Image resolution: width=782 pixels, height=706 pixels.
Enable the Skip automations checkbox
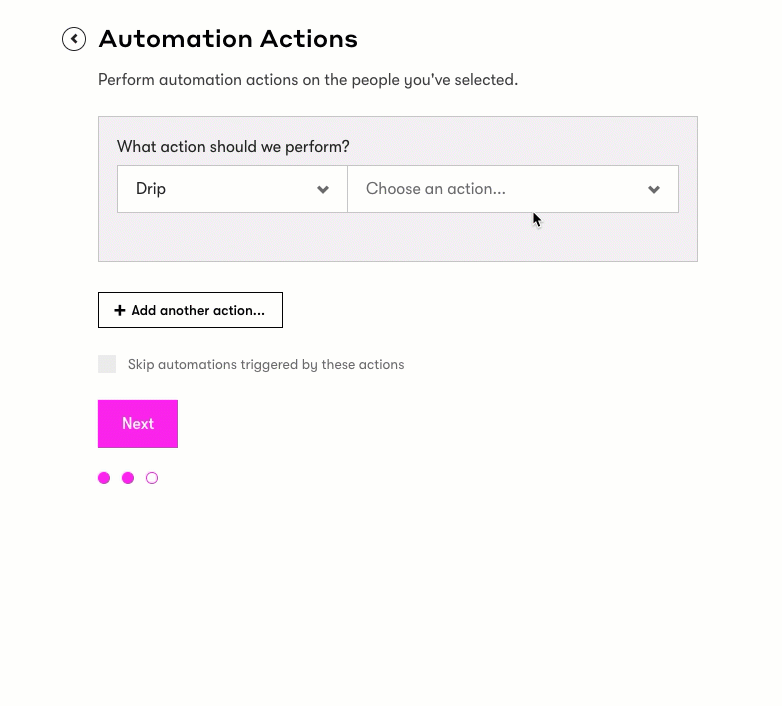107,364
